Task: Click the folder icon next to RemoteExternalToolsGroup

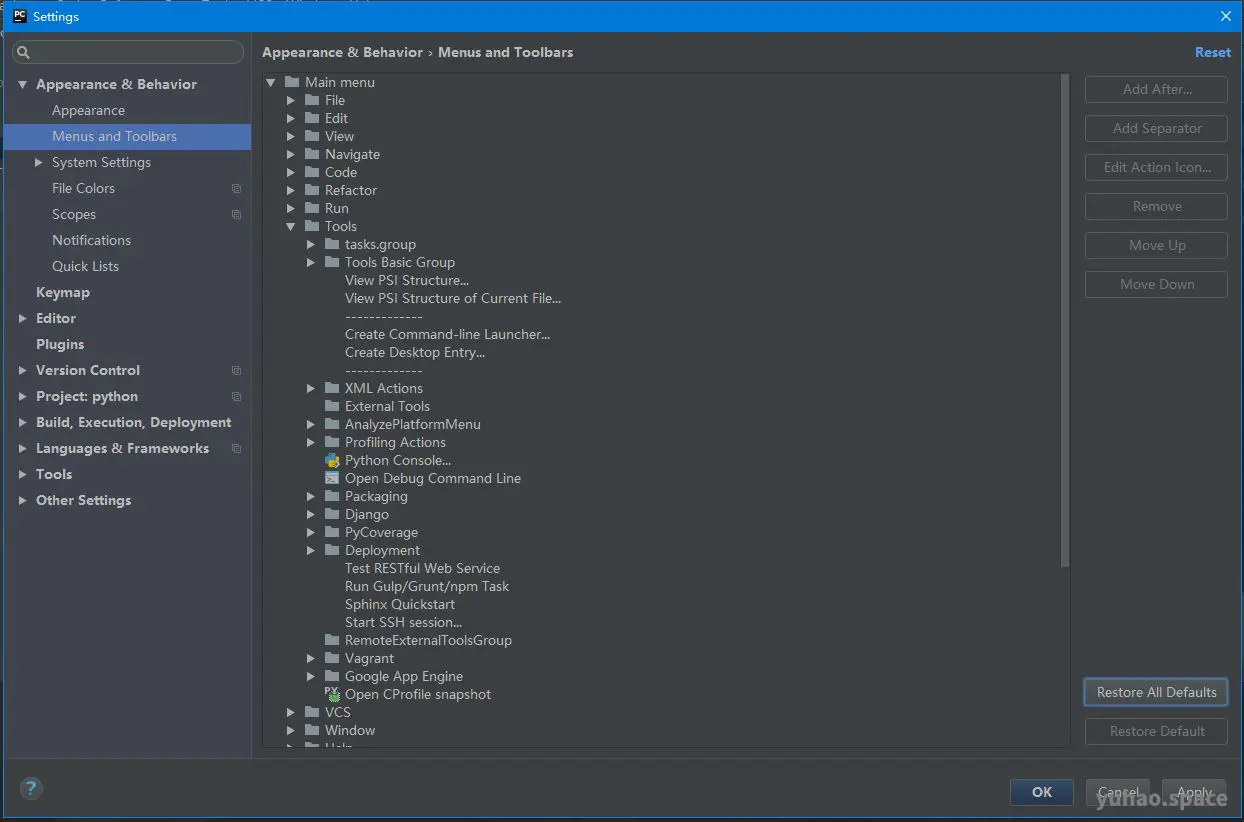Action: [332, 640]
